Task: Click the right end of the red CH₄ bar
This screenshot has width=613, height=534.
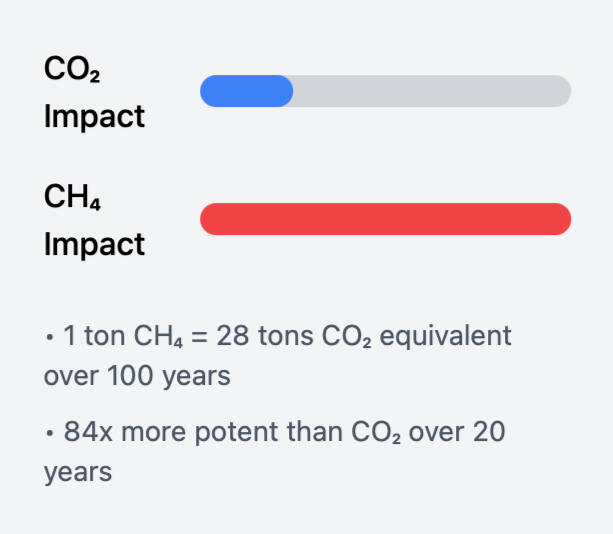Action: 558,219
